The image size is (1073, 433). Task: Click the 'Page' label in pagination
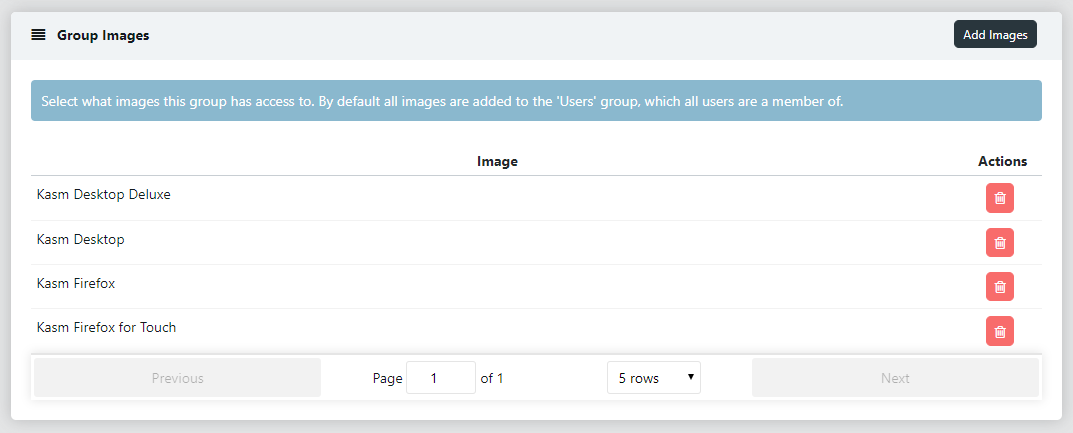(387, 378)
